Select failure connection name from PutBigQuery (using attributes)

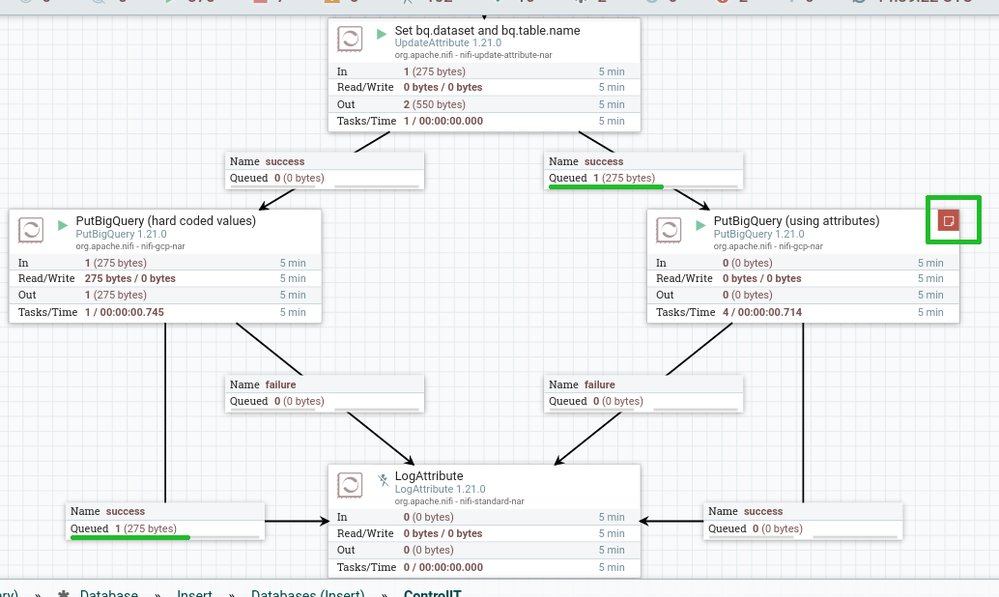[x=600, y=385]
